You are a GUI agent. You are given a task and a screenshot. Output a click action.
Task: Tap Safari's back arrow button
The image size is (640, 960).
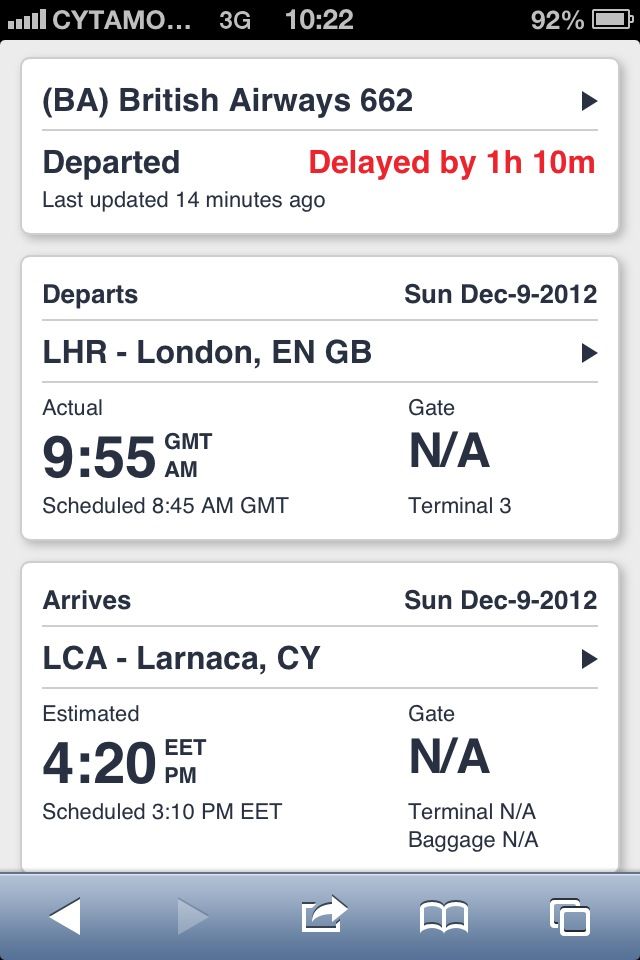[x=65, y=917]
